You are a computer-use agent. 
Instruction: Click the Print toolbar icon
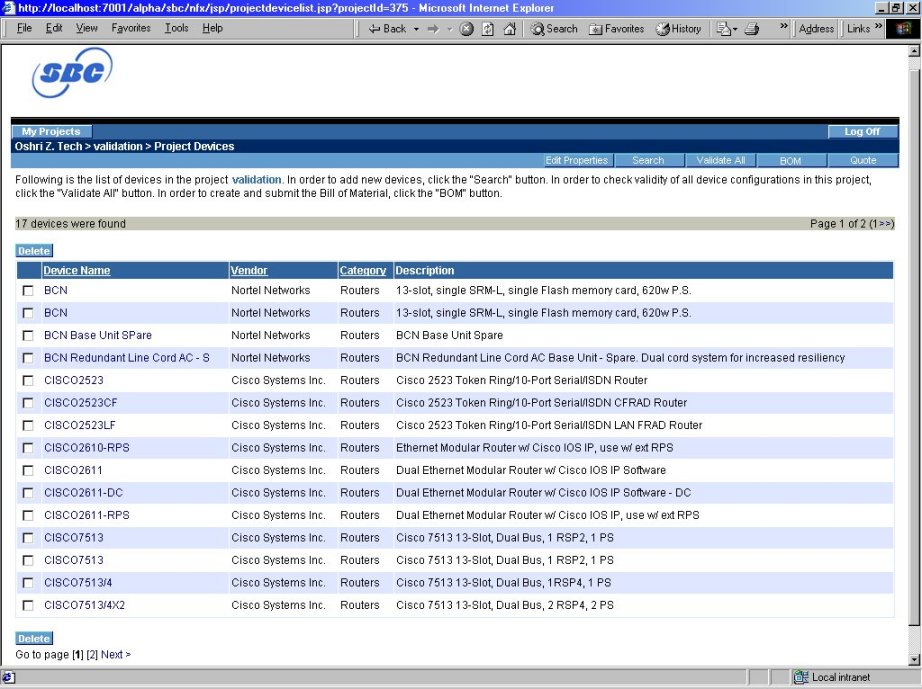click(x=752, y=29)
